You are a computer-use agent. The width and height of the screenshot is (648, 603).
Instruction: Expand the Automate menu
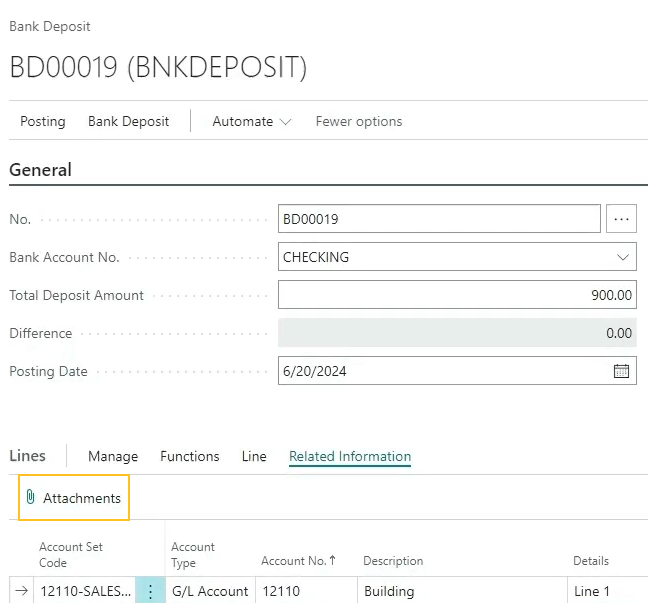pos(251,122)
